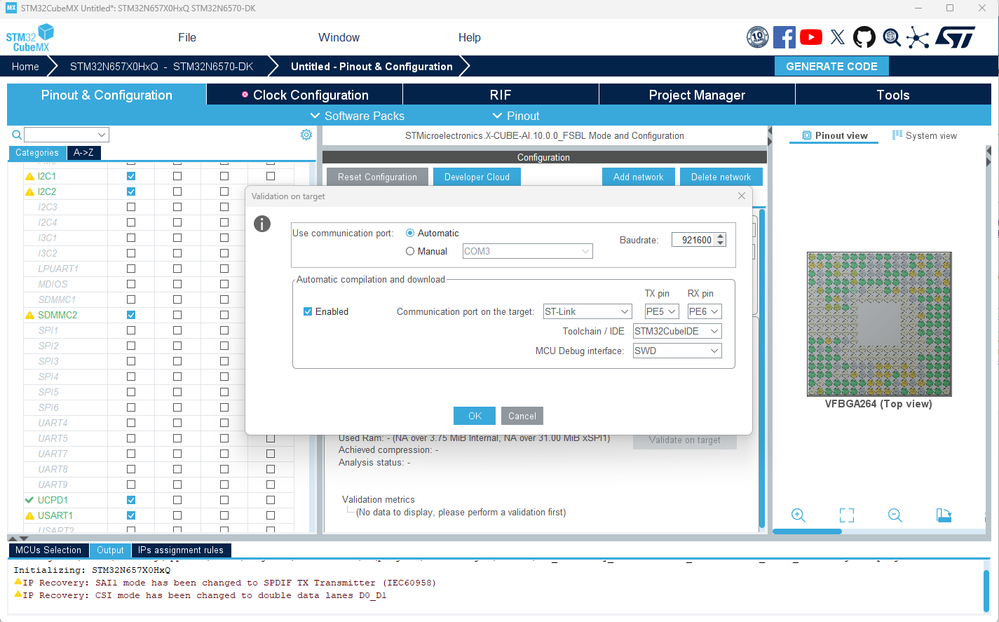
Task: Open the ST-Link communication port dropdown
Action: point(587,312)
